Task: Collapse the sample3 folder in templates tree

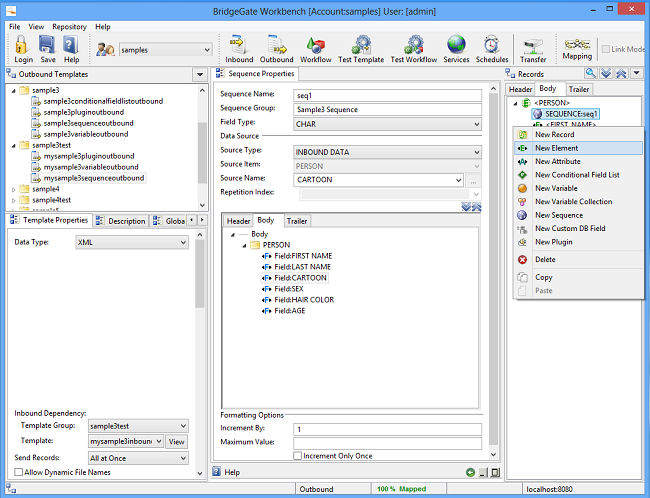Action: tap(14, 90)
